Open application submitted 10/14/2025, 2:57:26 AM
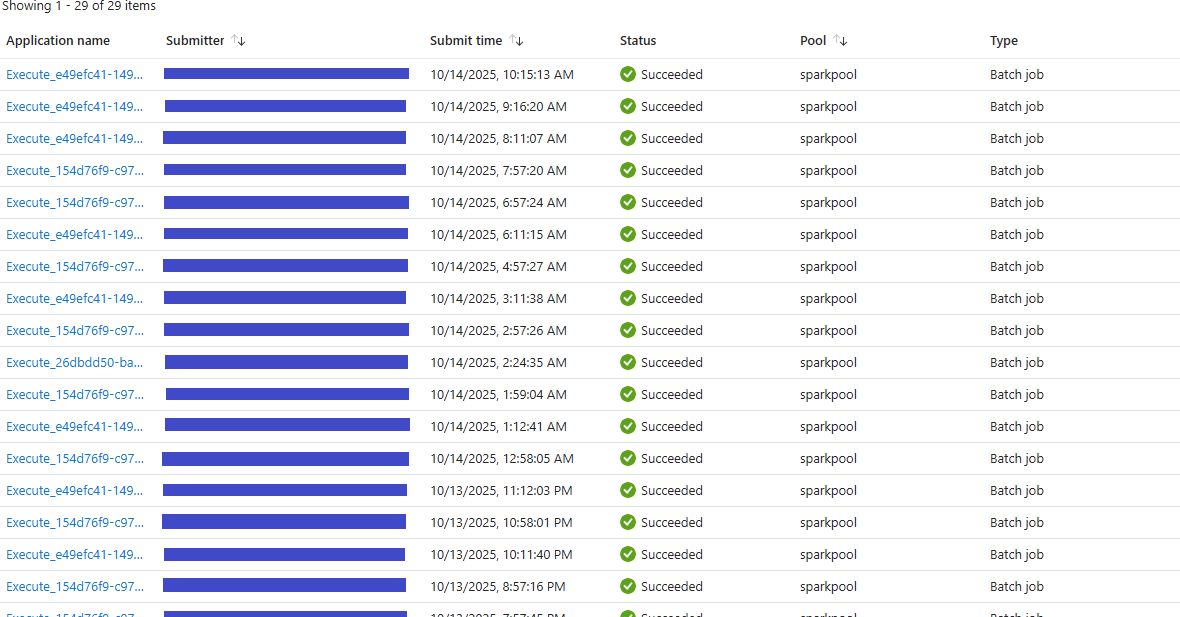Viewport: 1180px width, 617px height. click(75, 330)
